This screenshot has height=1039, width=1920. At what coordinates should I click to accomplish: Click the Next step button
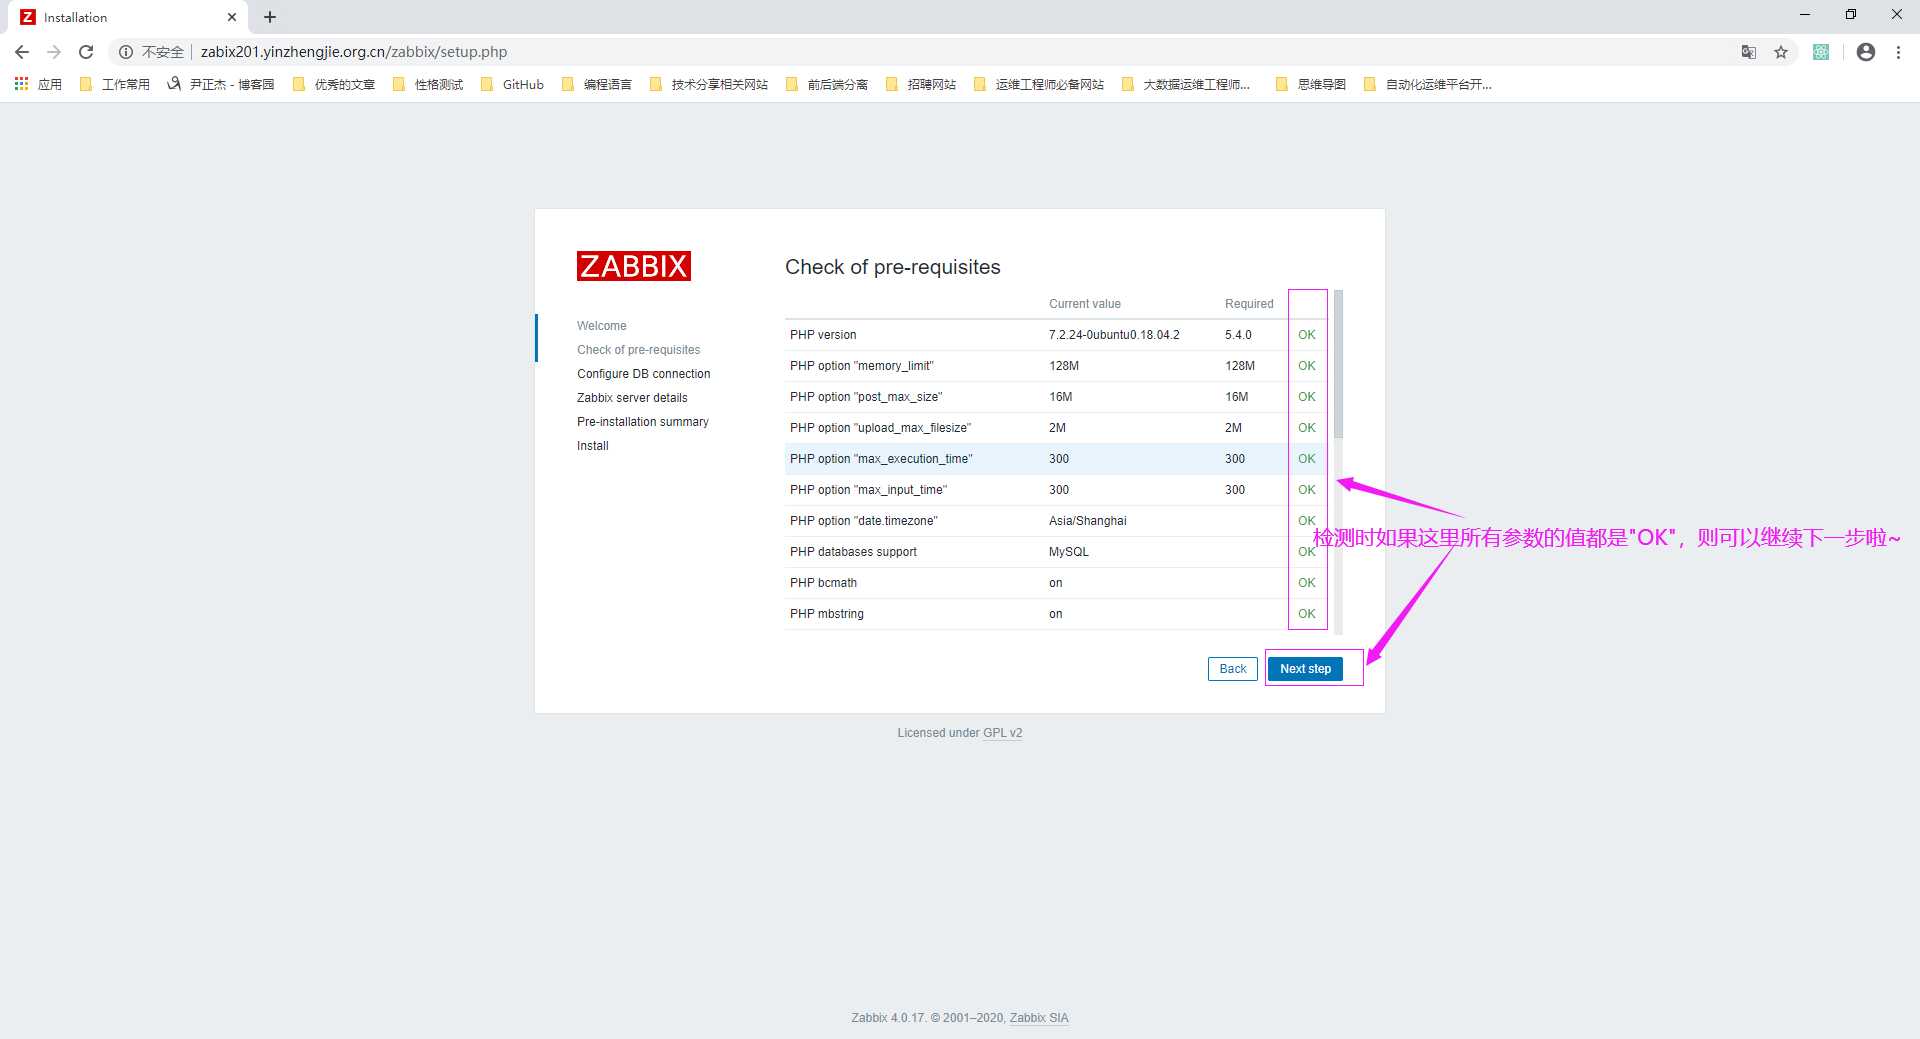[x=1305, y=669]
